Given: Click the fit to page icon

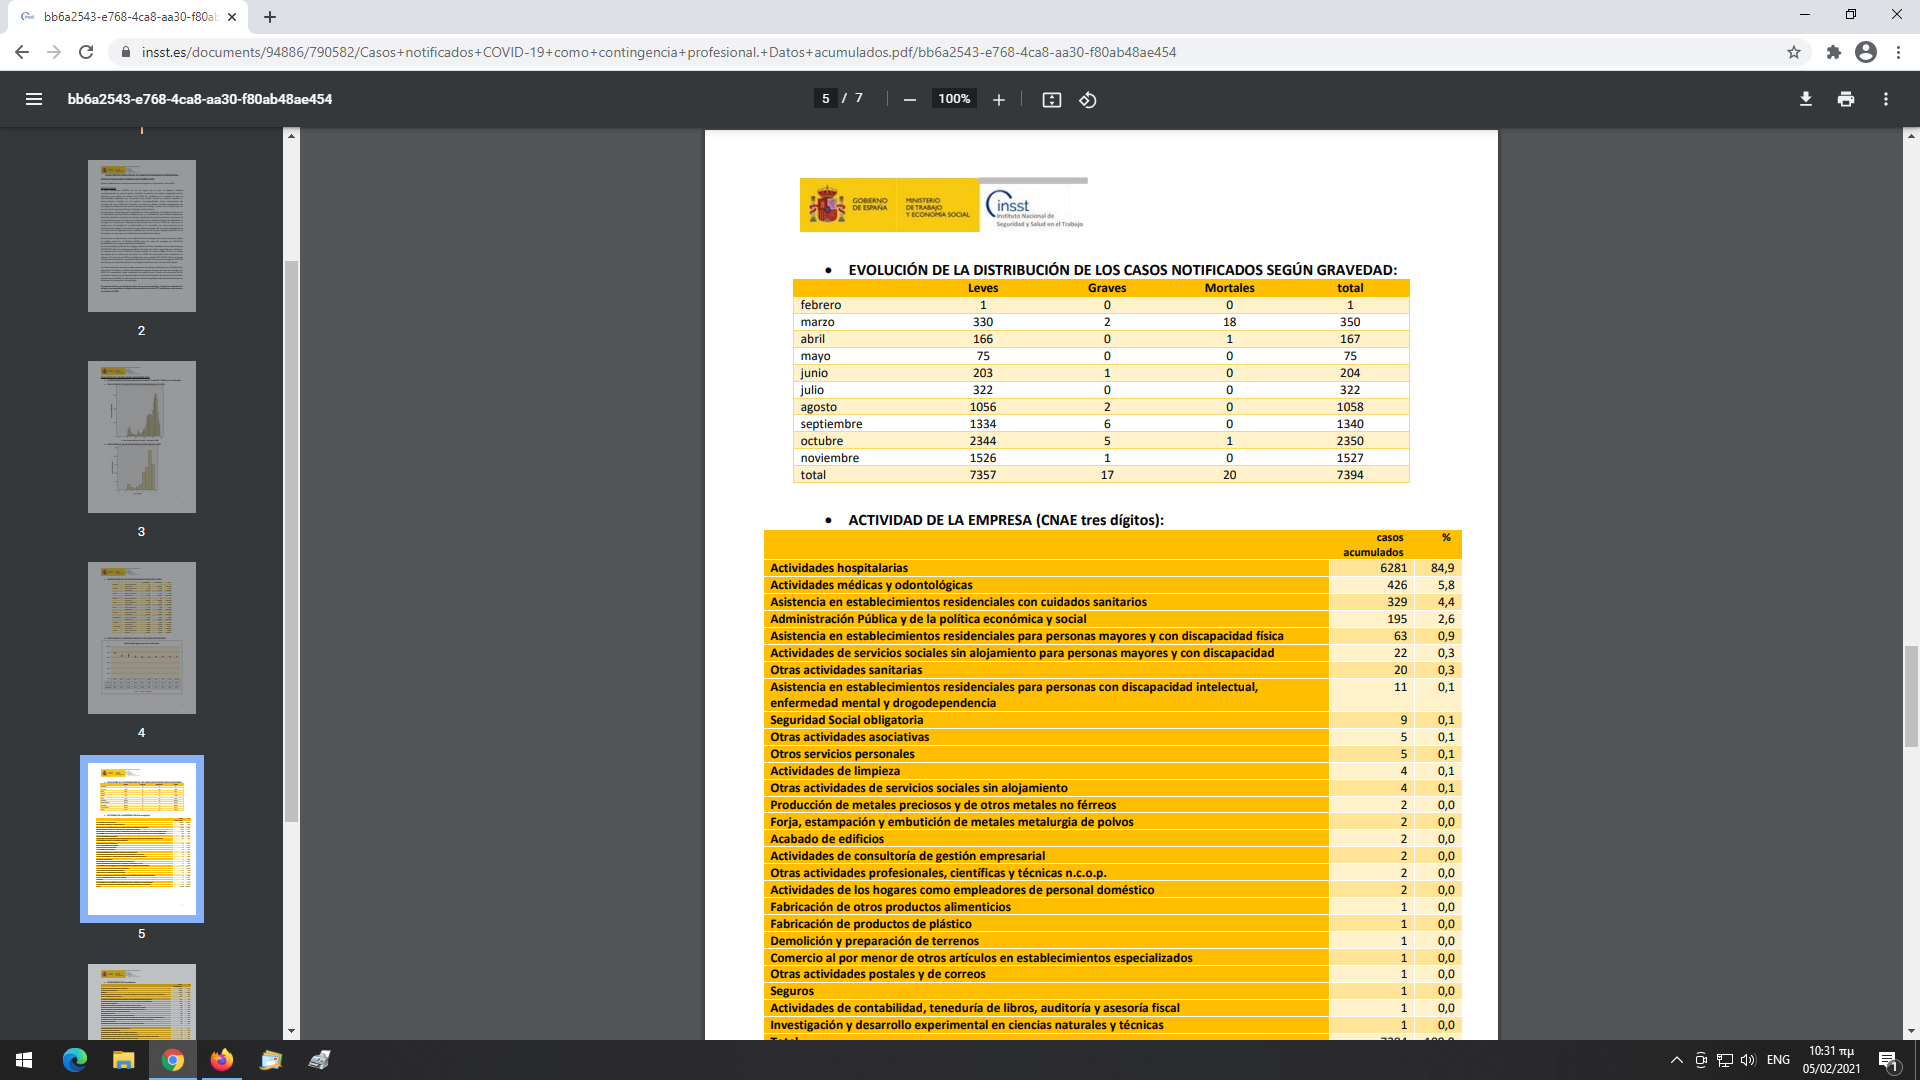Looking at the screenshot, I should pos(1051,99).
